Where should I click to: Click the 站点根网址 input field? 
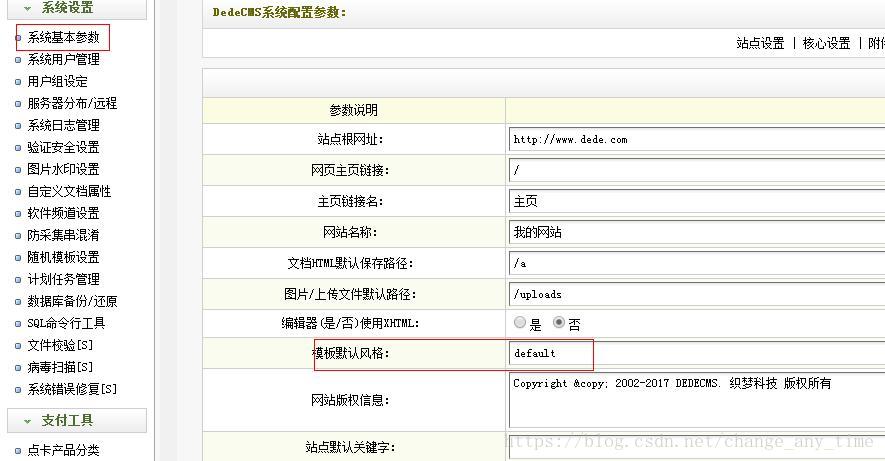(696, 139)
